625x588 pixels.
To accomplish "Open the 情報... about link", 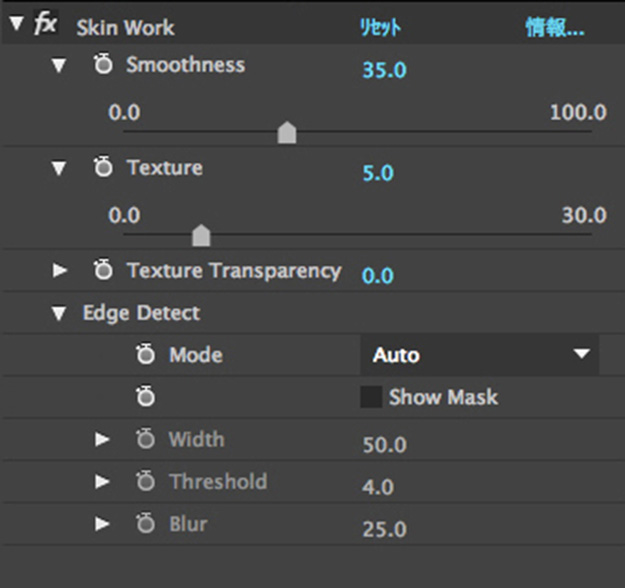I will 555,28.
